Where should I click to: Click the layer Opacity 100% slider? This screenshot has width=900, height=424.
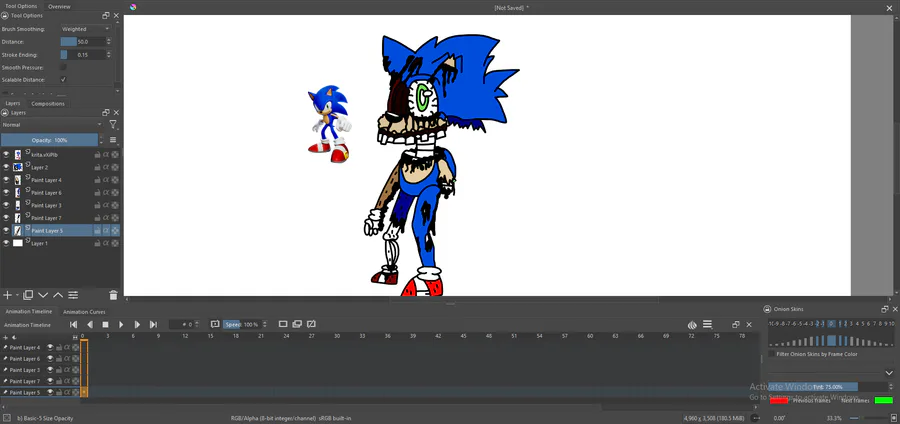click(49, 140)
